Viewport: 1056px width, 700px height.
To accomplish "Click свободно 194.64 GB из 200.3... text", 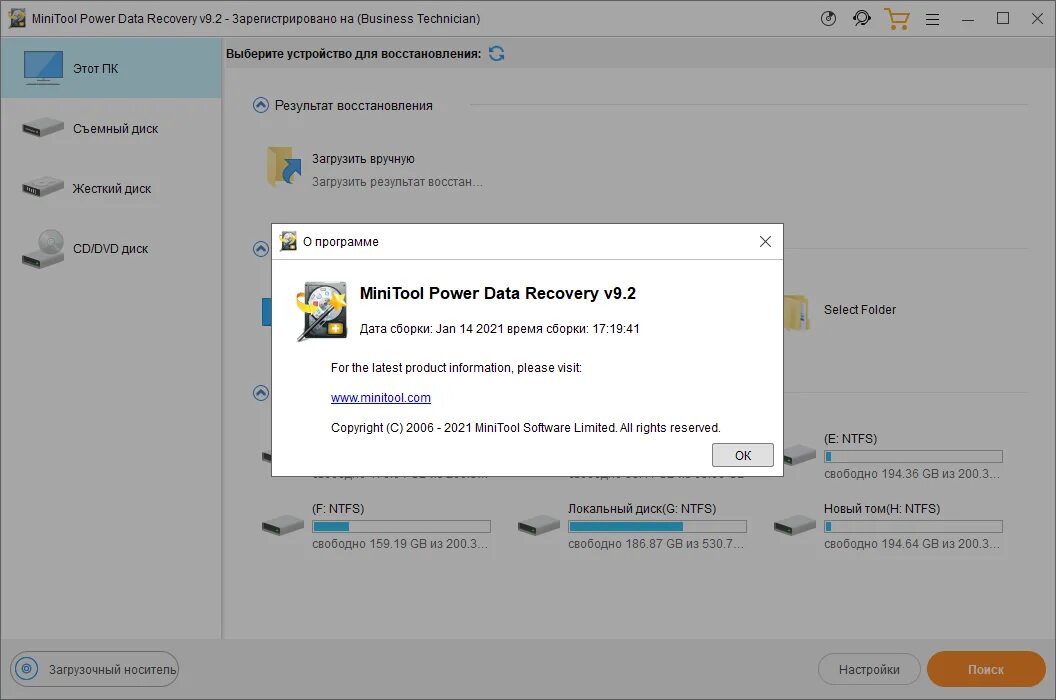I will (912, 544).
